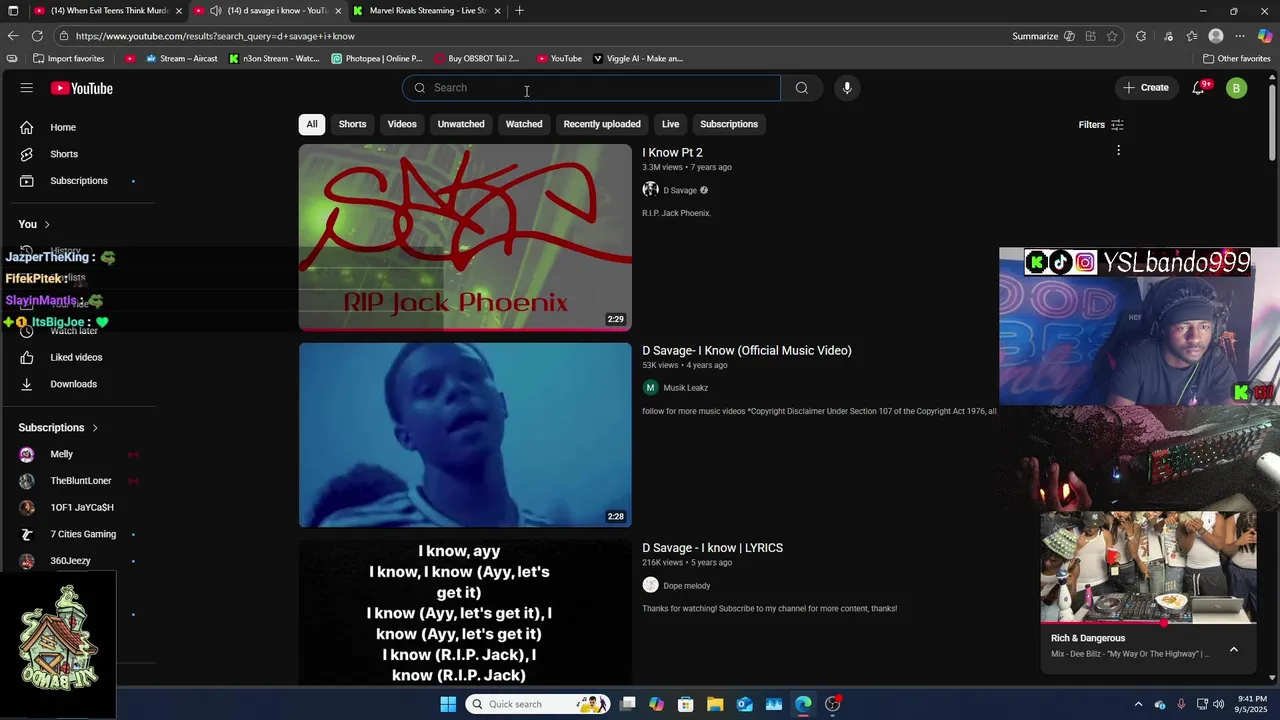Screen dimensions: 1280x720
Task: Open sidebar Subscriptions
Action: [77, 181]
